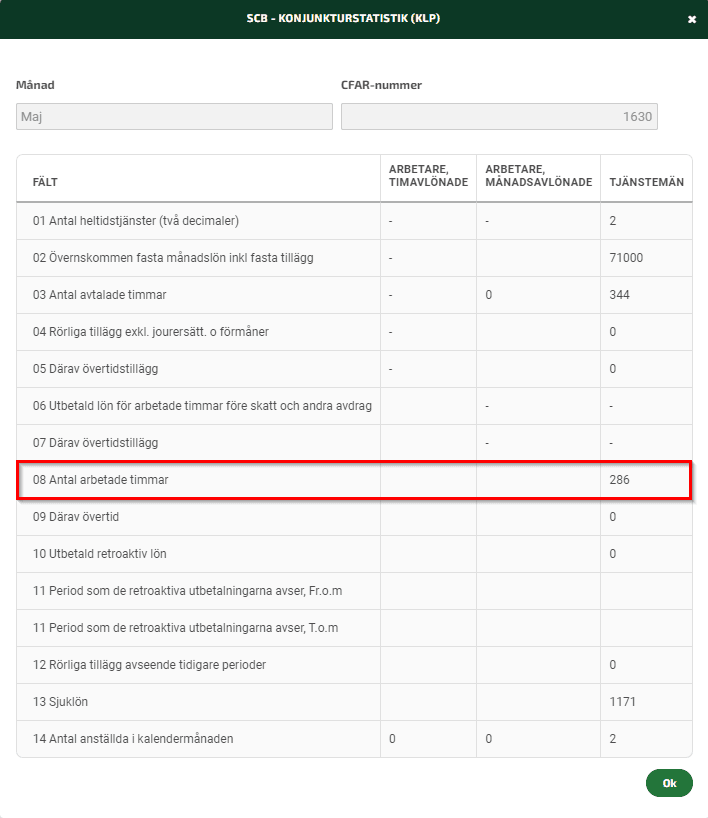Select the 12 Rörliga tillägg avseende tidigare perioder row

coord(354,665)
